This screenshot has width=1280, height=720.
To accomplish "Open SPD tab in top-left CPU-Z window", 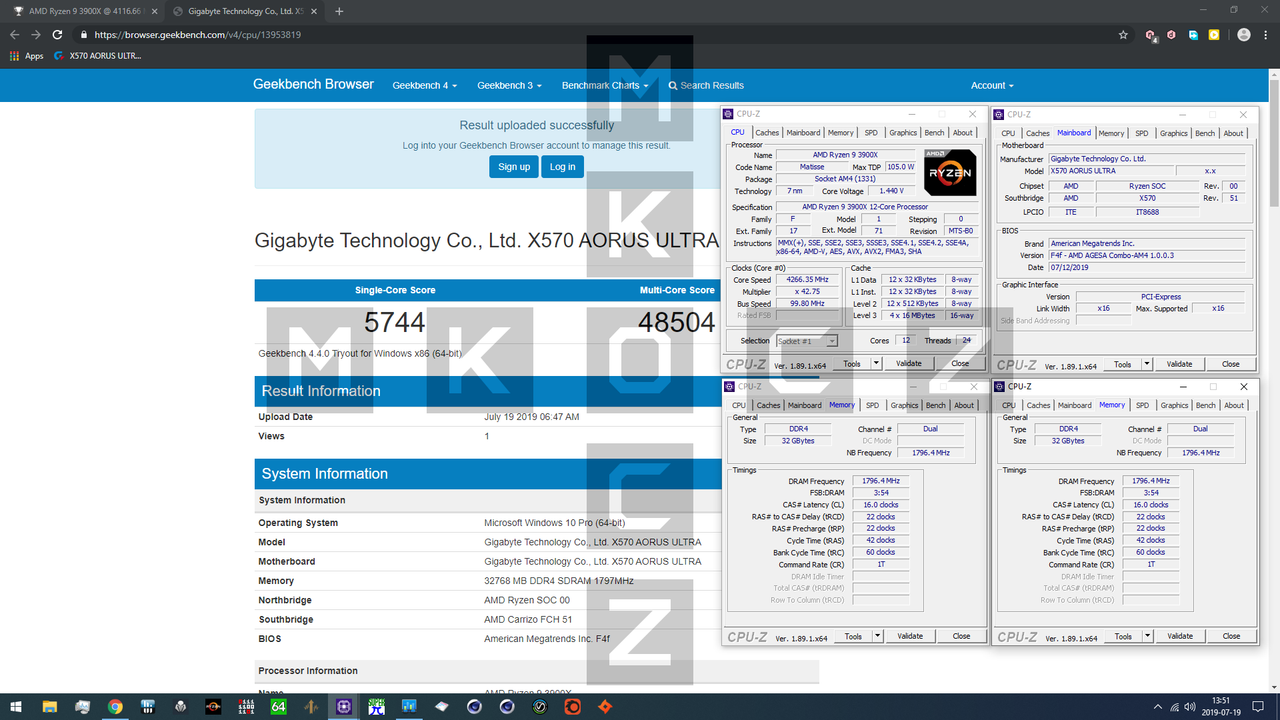I will pyautogui.click(x=871, y=132).
